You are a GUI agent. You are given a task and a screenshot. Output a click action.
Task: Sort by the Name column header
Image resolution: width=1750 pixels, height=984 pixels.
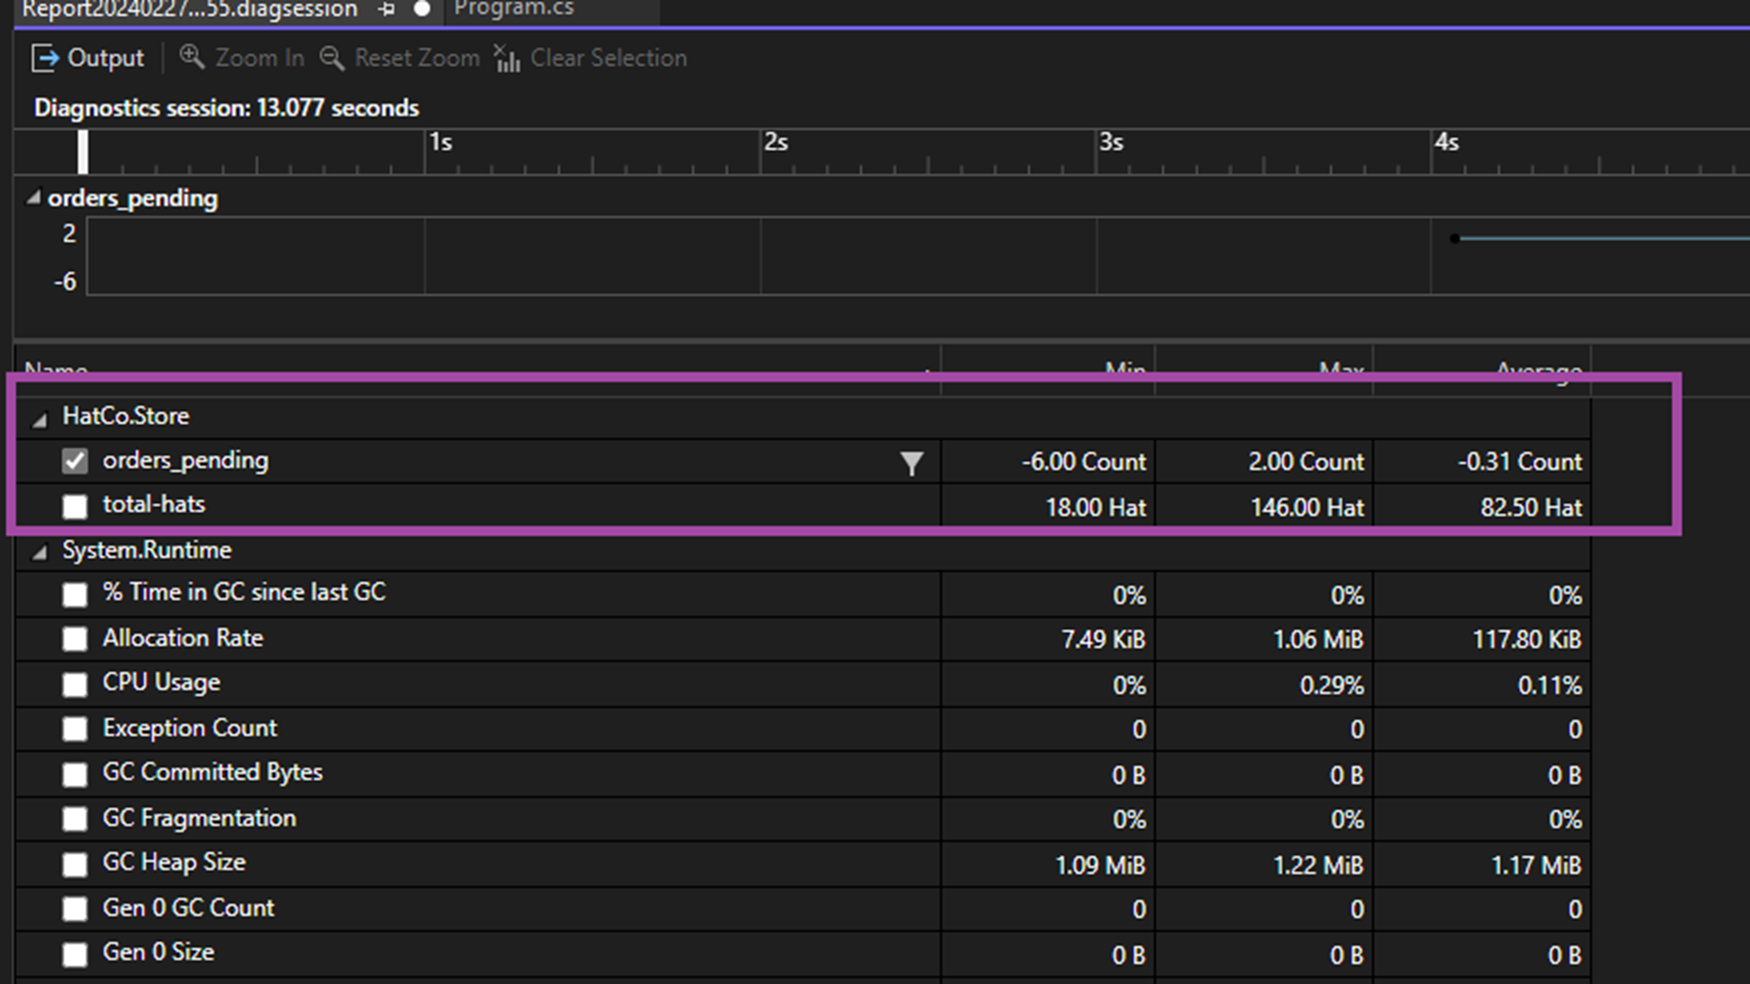(56, 370)
